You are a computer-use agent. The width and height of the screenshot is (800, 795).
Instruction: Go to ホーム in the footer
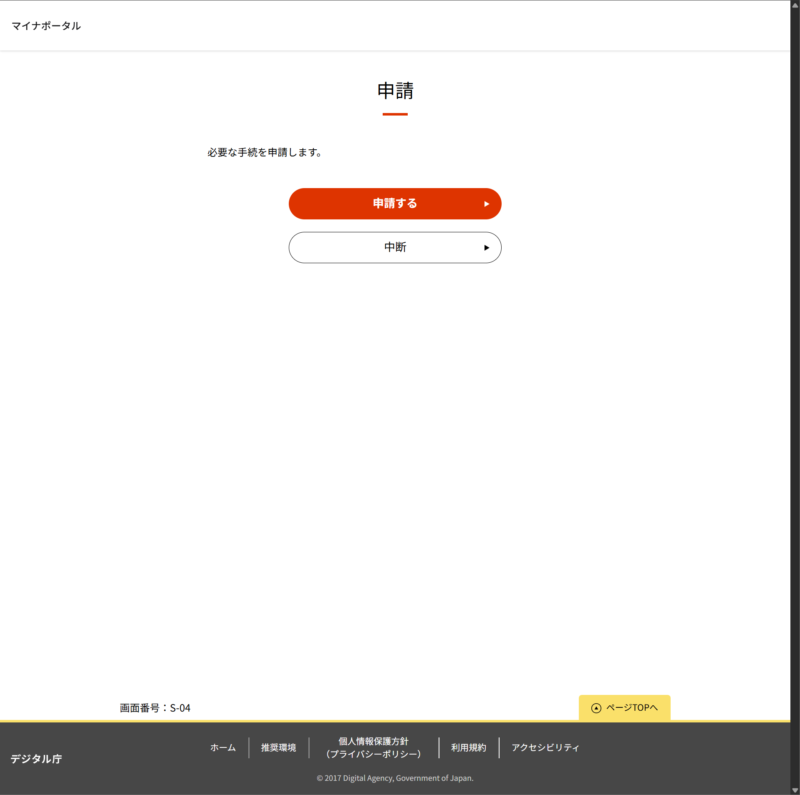pos(223,748)
